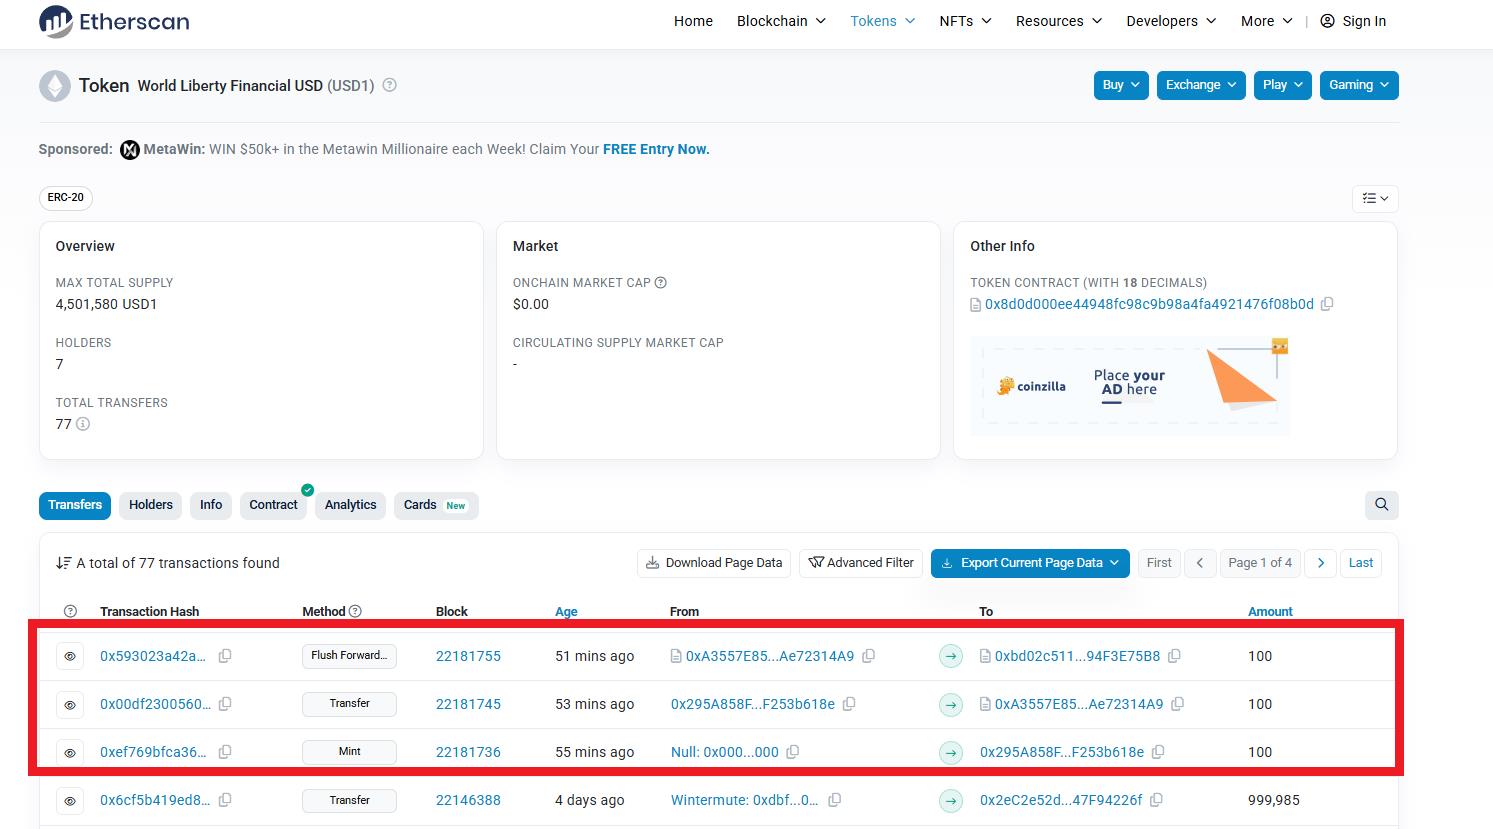This screenshot has width=1493, height=829.
Task: Click the next page arrow
Action: 1321,563
